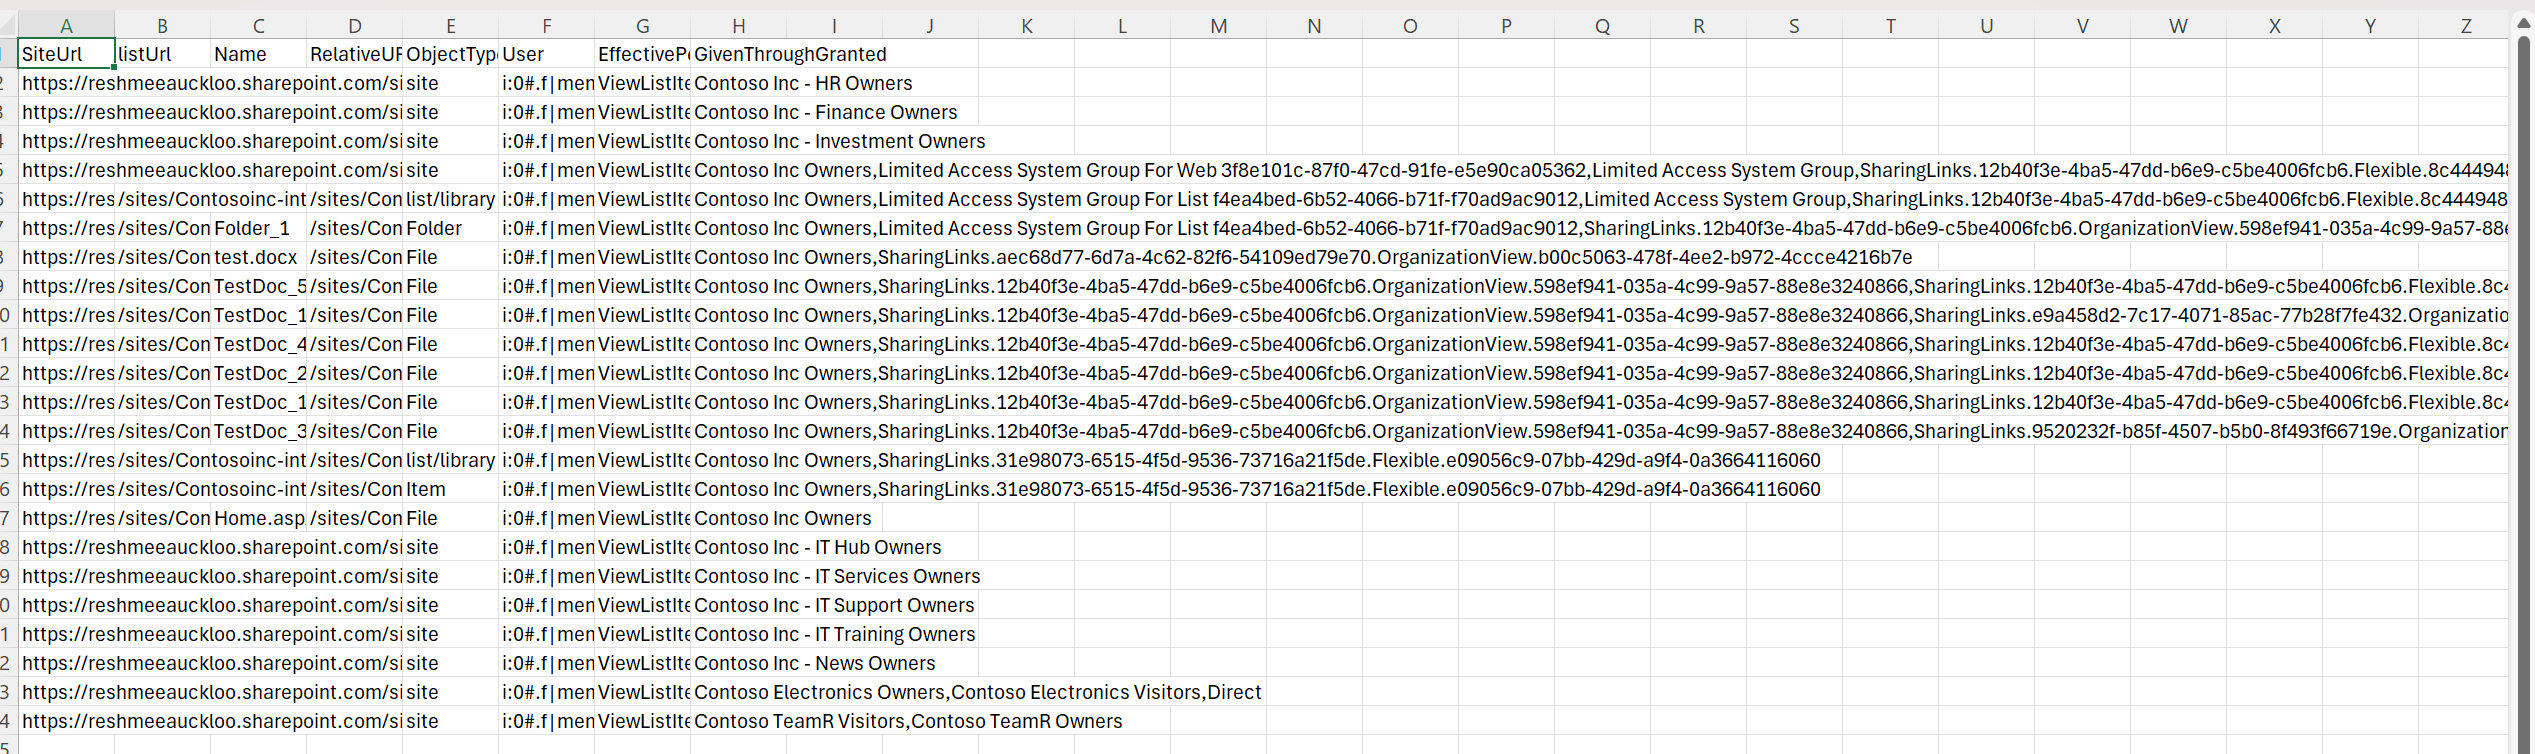The image size is (2535, 754).
Task: Select column P header
Action: pyautogui.click(x=1506, y=26)
